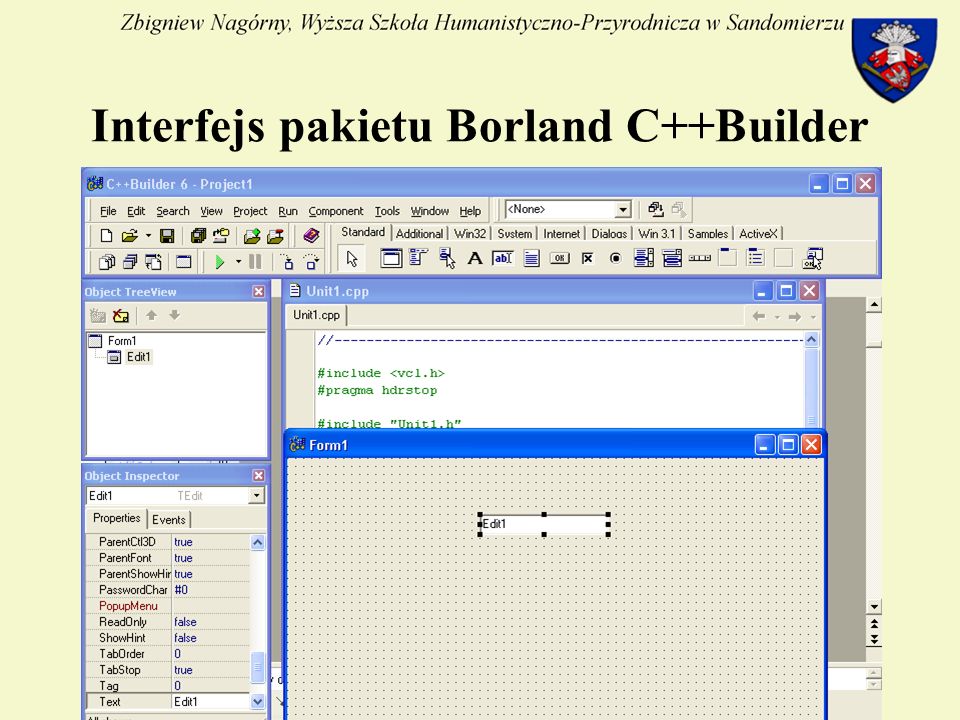The height and width of the screenshot is (720, 960).
Task: Pause the program with Pause icon
Action: coord(255,263)
